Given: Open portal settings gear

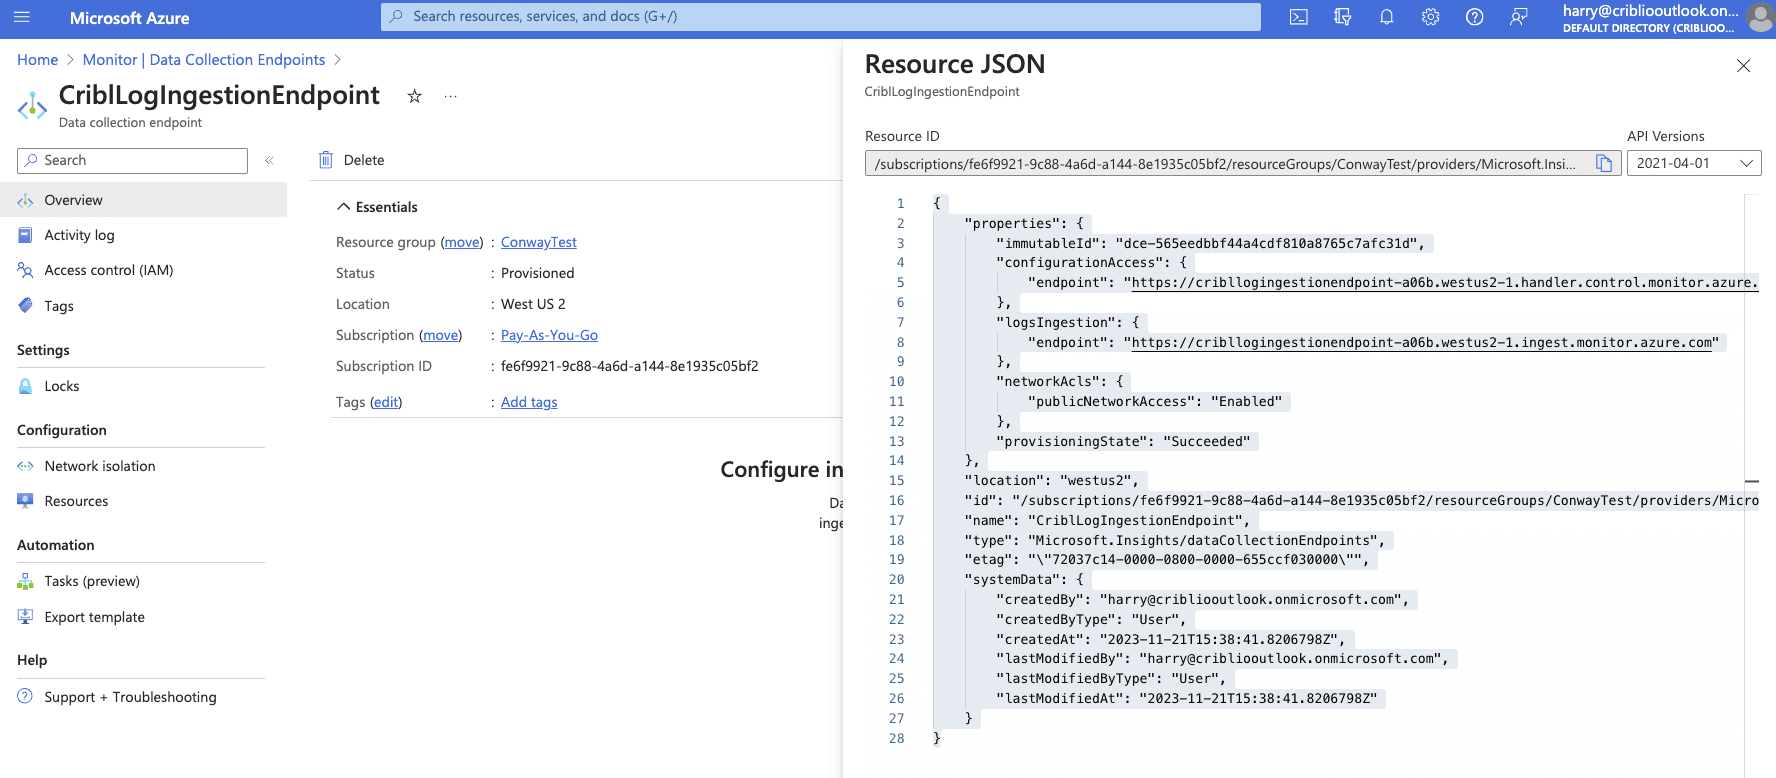Looking at the screenshot, I should click(x=1430, y=17).
